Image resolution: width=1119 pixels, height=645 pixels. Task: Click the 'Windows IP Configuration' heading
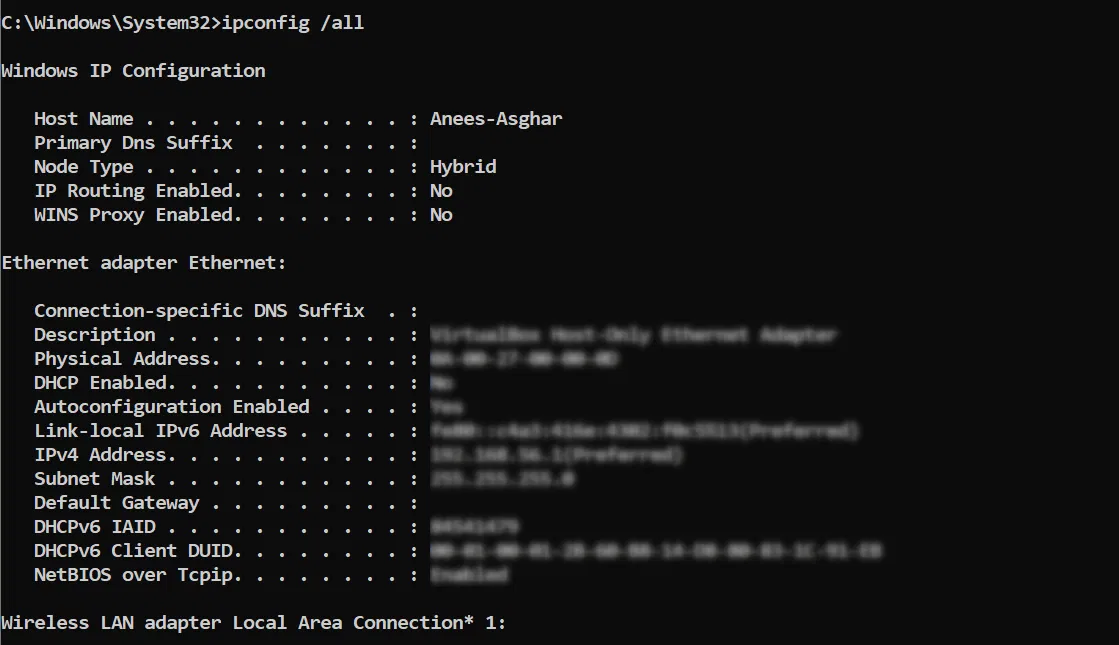(x=133, y=71)
